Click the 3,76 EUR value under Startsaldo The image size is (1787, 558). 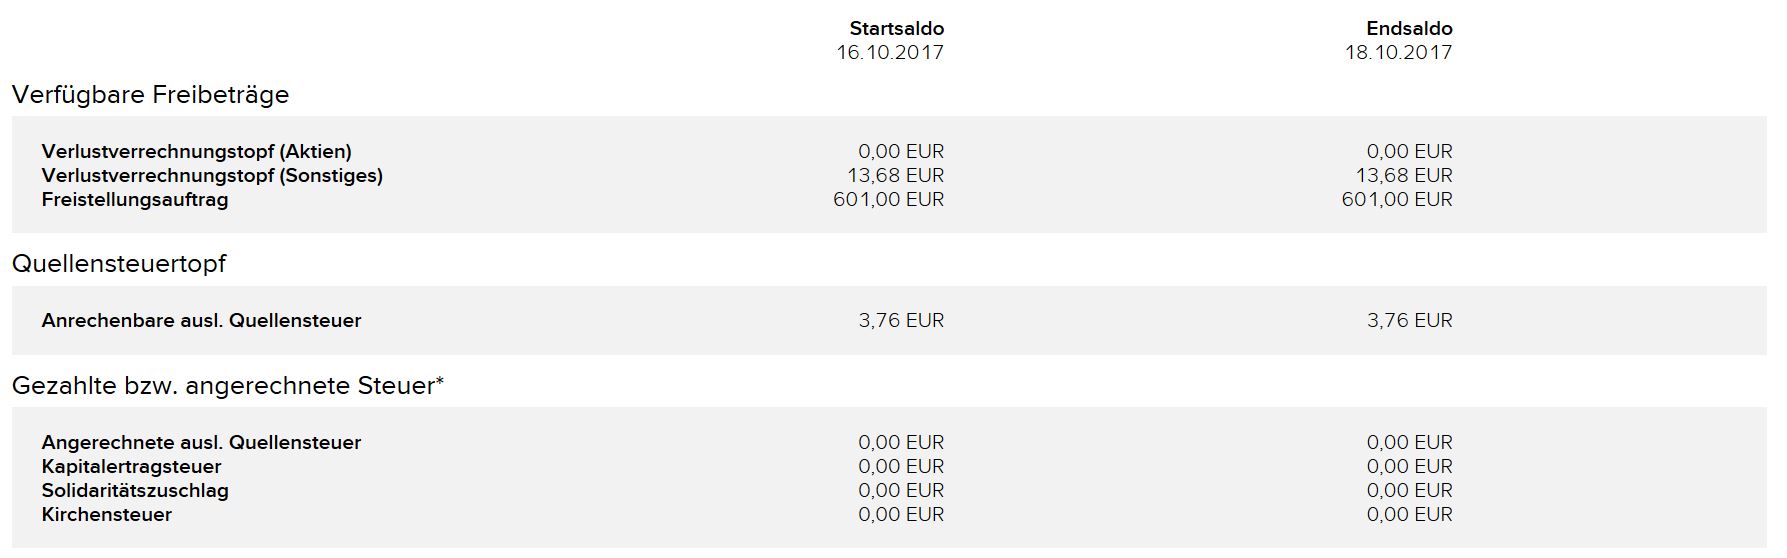tap(900, 321)
